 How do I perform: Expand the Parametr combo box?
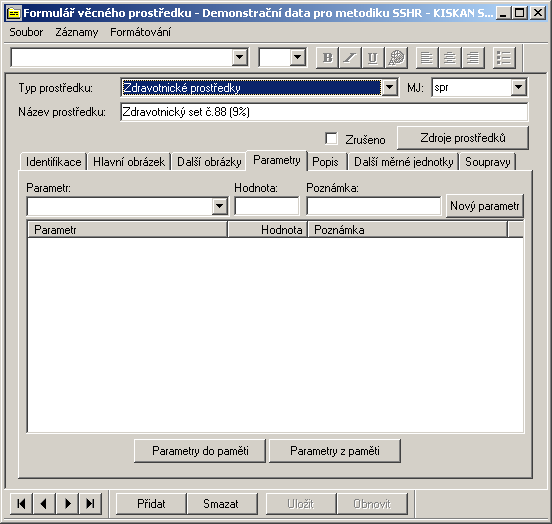point(219,206)
